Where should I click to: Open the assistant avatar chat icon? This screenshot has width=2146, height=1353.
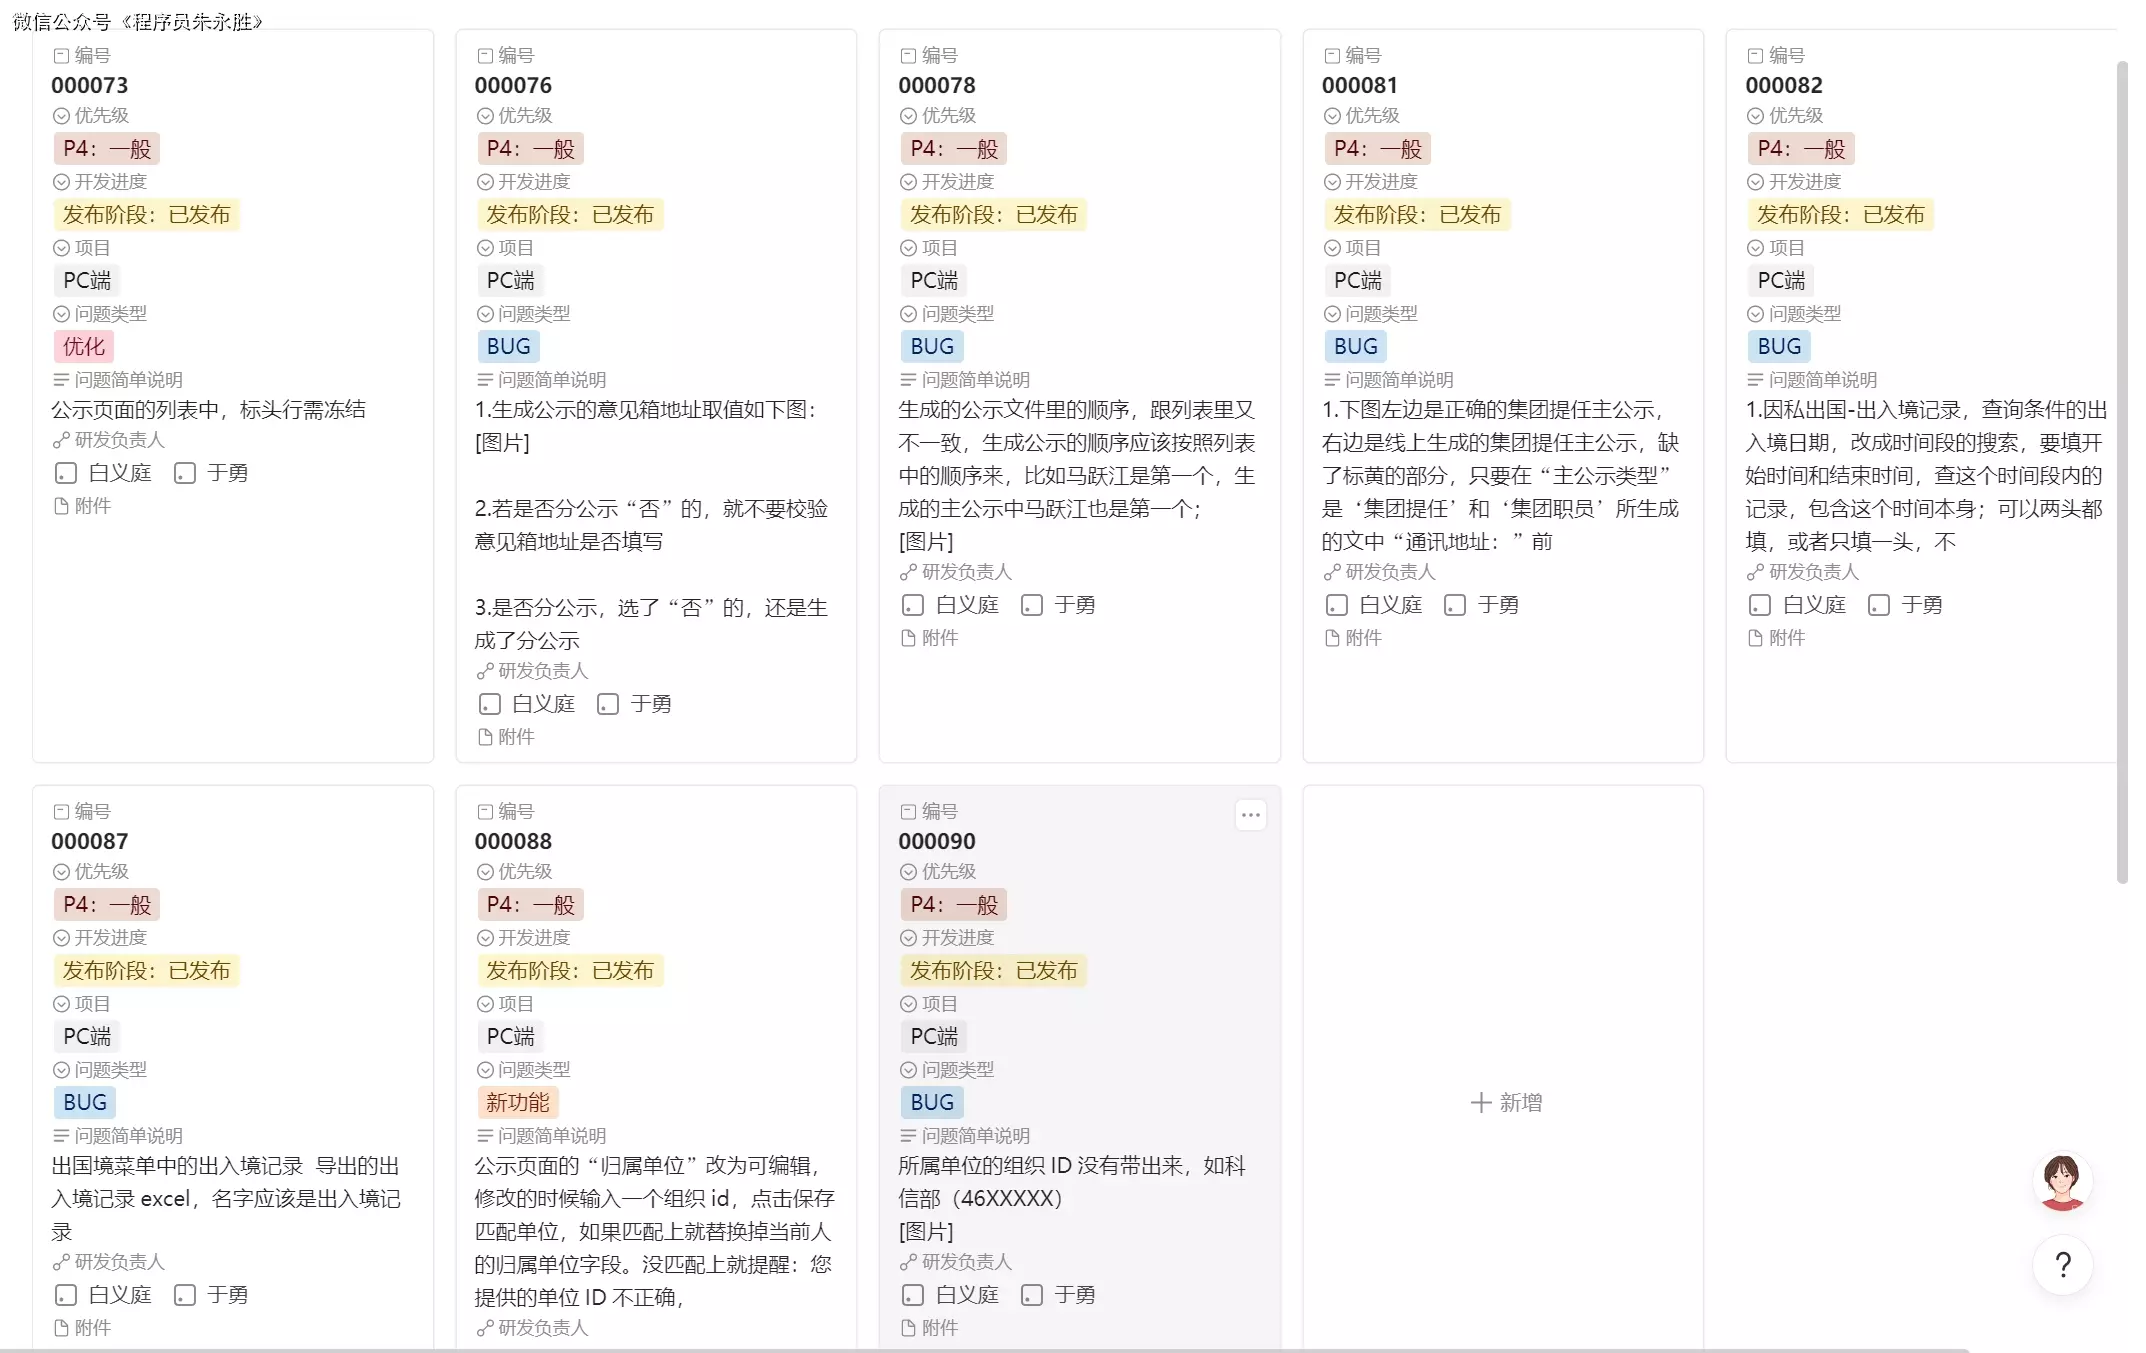[x=2062, y=1181]
